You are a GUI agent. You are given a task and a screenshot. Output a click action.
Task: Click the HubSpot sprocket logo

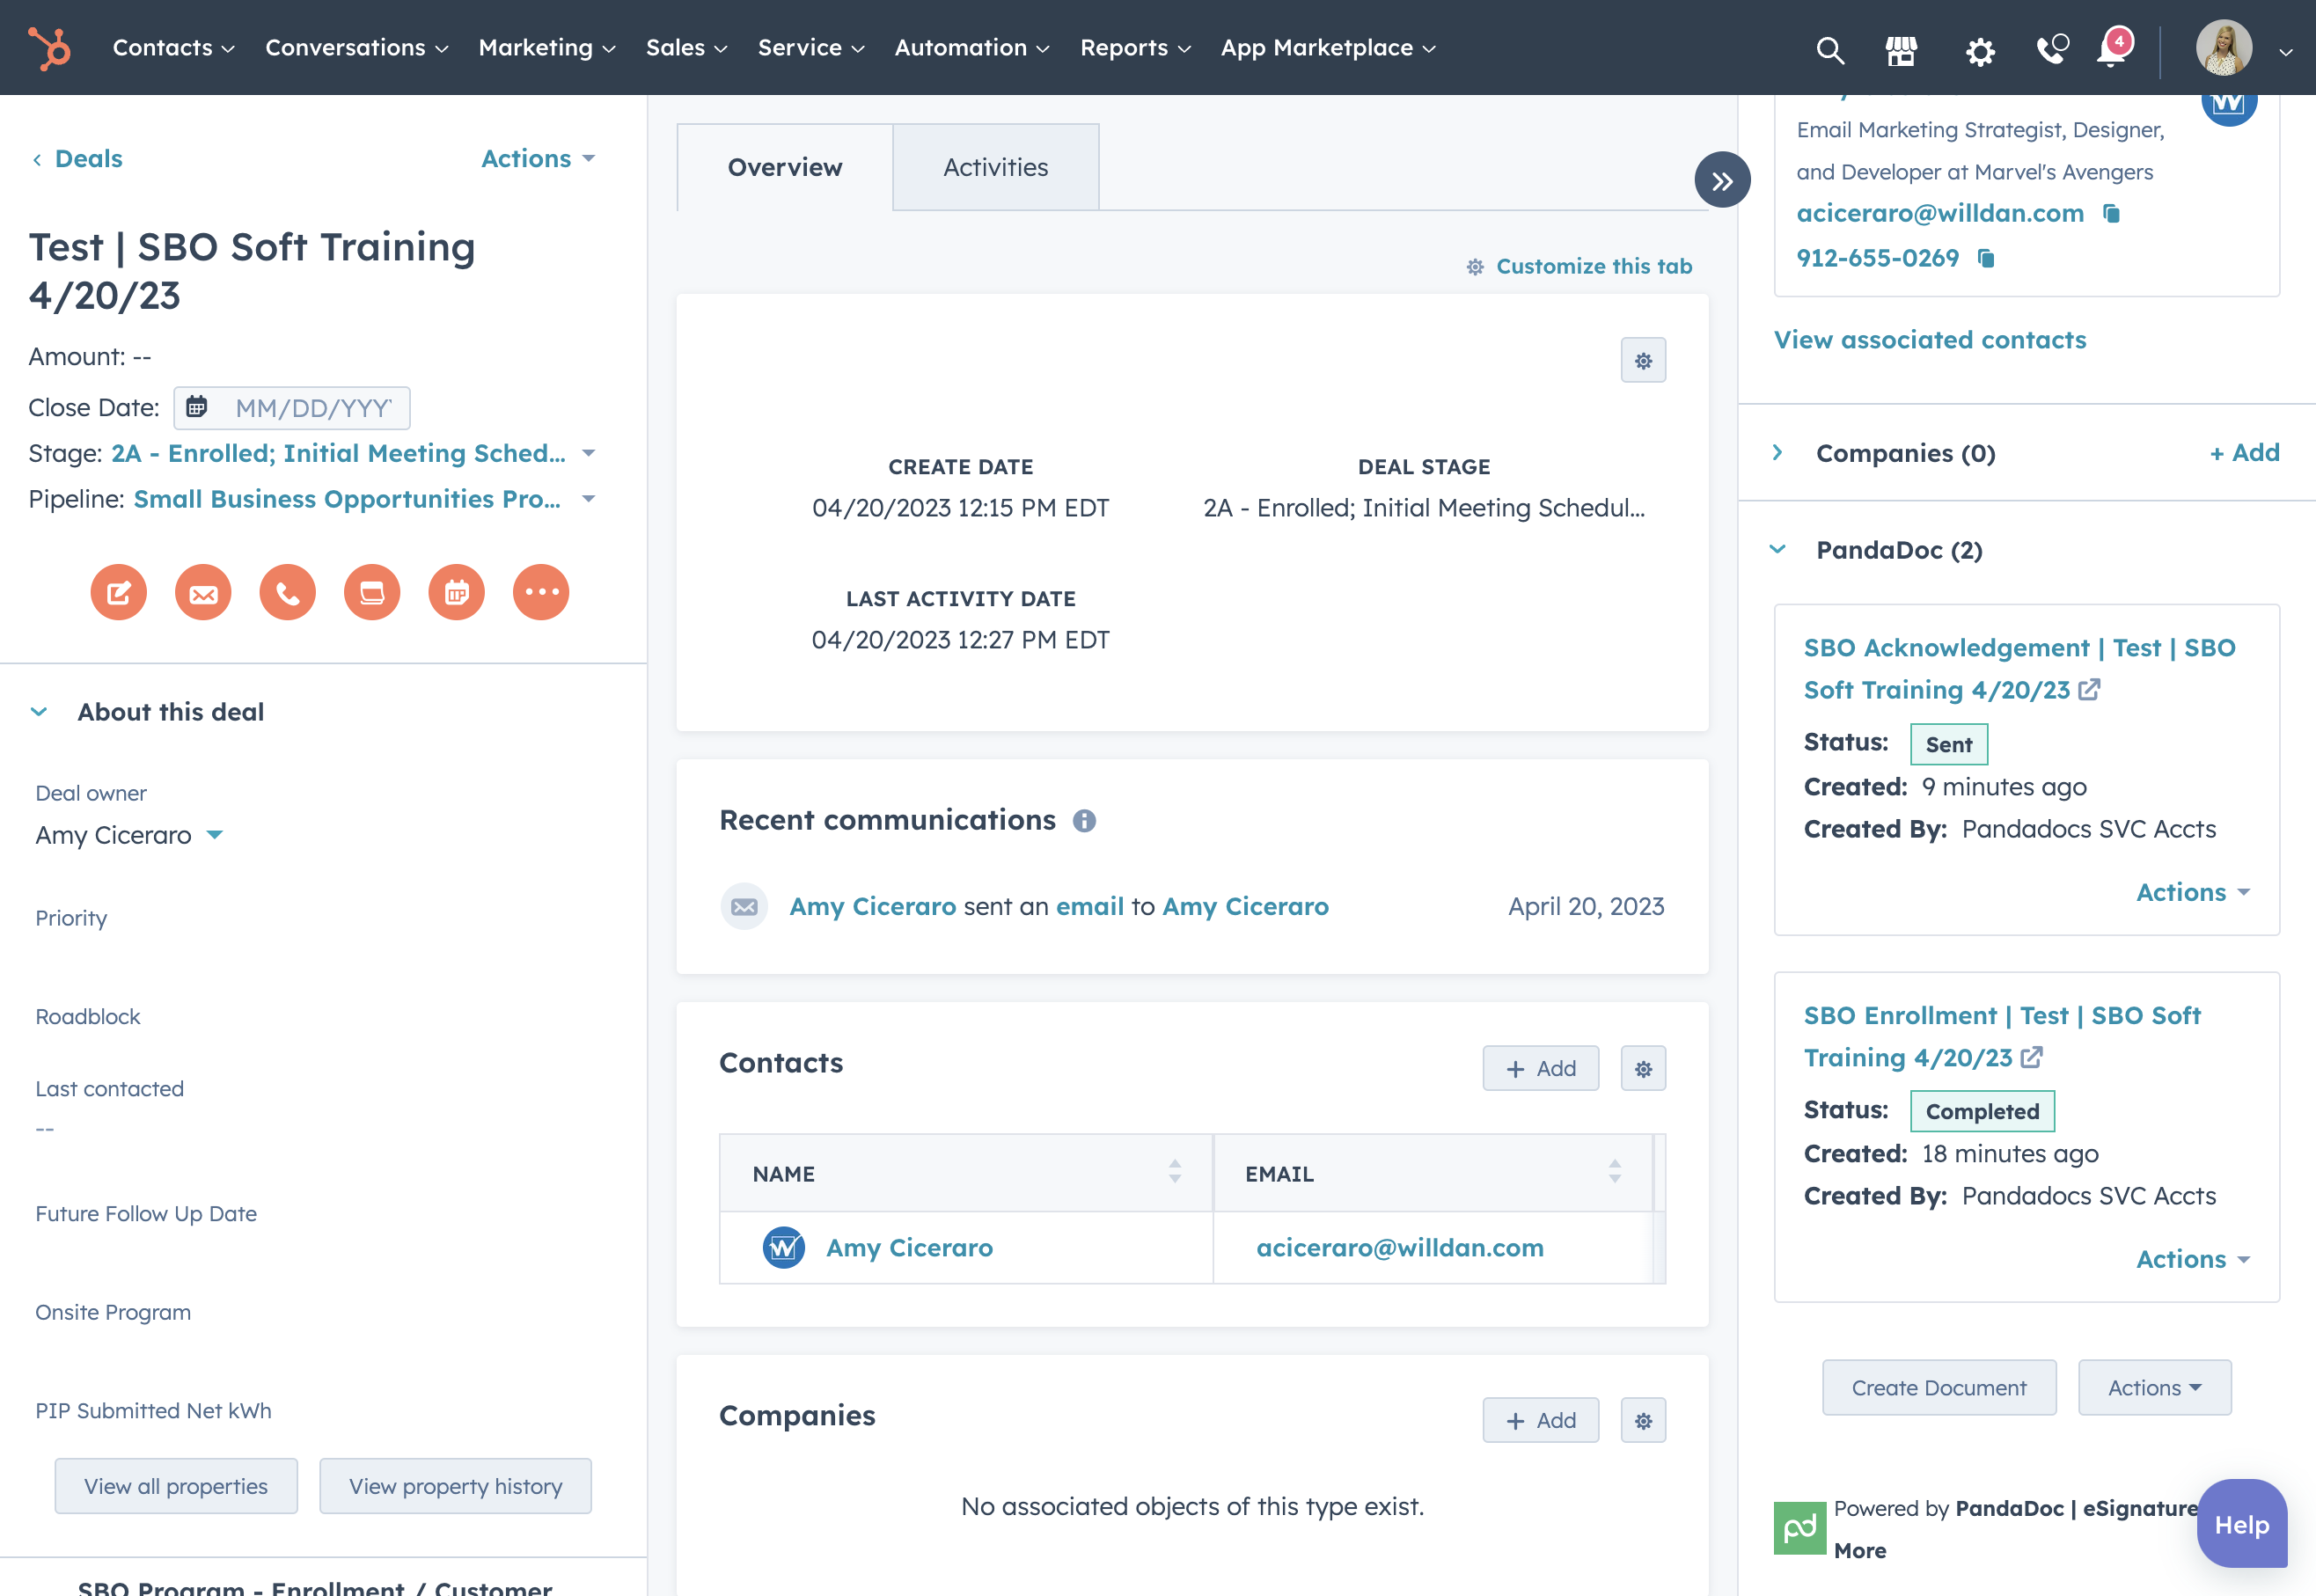[49, 48]
